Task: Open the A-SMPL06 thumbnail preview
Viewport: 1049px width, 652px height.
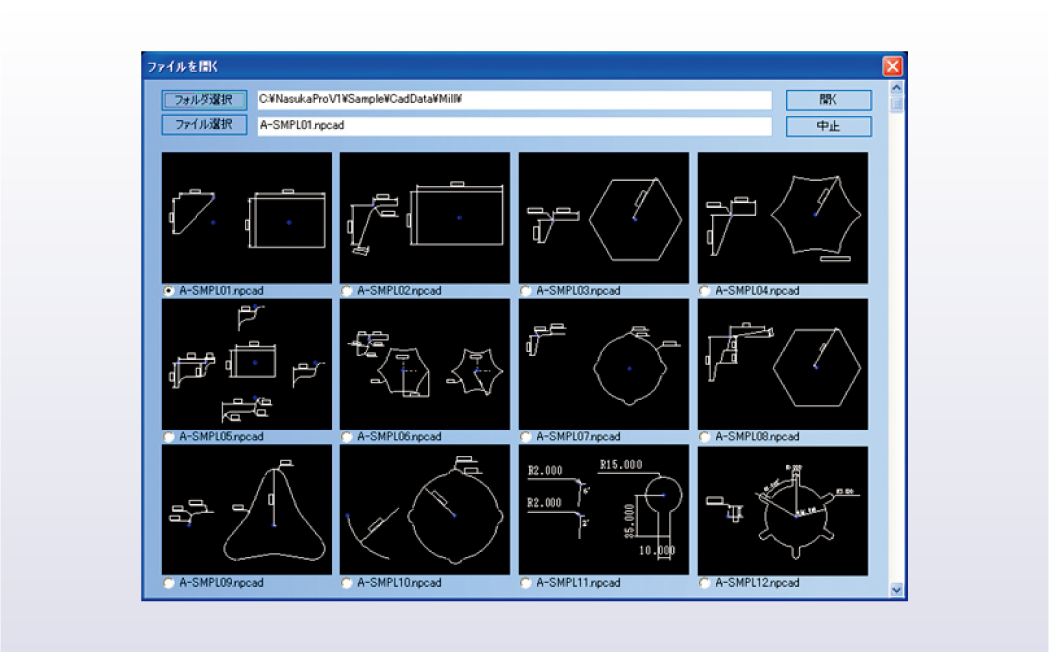Action: coord(425,364)
